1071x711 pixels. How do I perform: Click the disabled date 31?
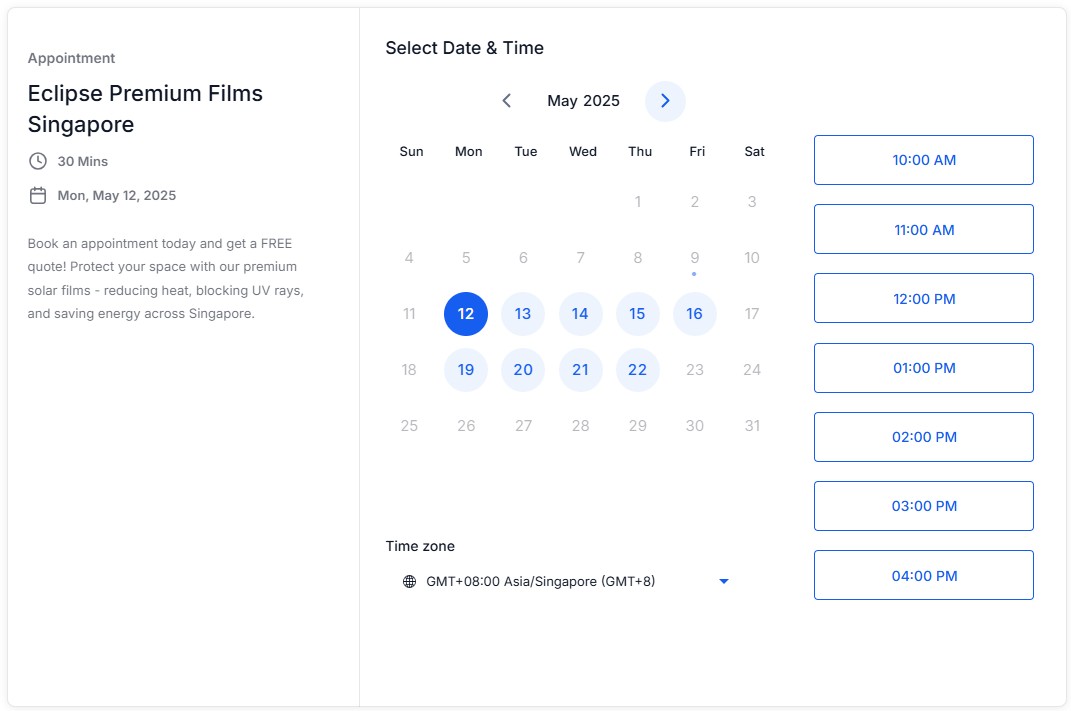[x=752, y=426]
